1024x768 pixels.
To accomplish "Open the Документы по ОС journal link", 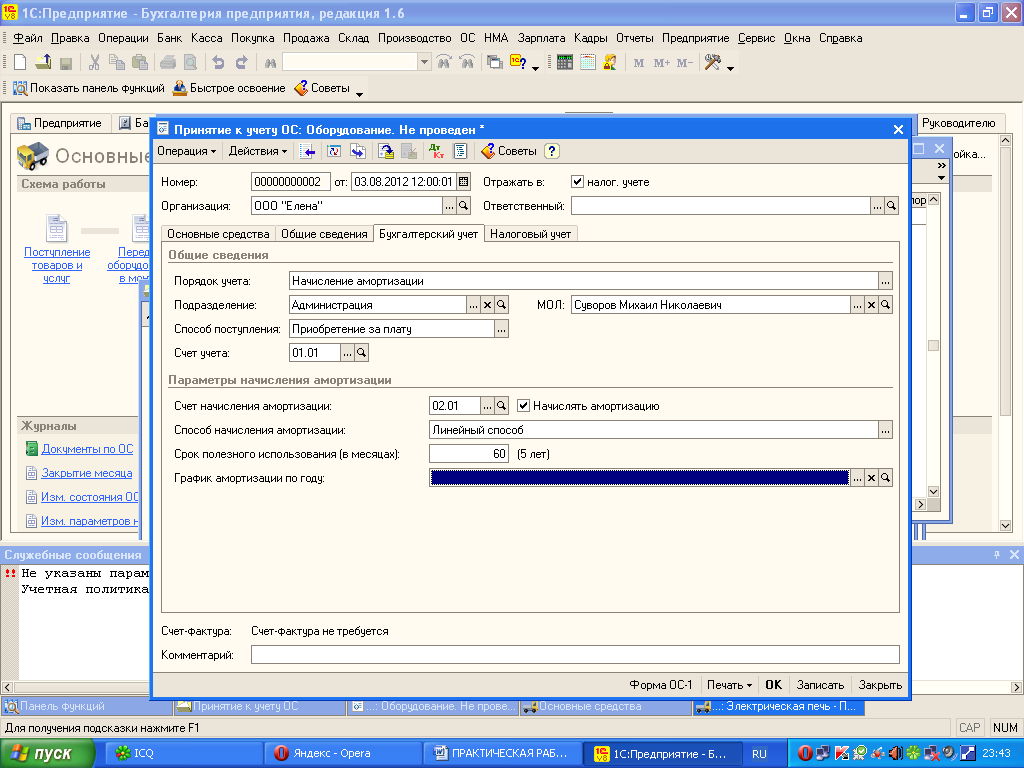I will coord(88,449).
